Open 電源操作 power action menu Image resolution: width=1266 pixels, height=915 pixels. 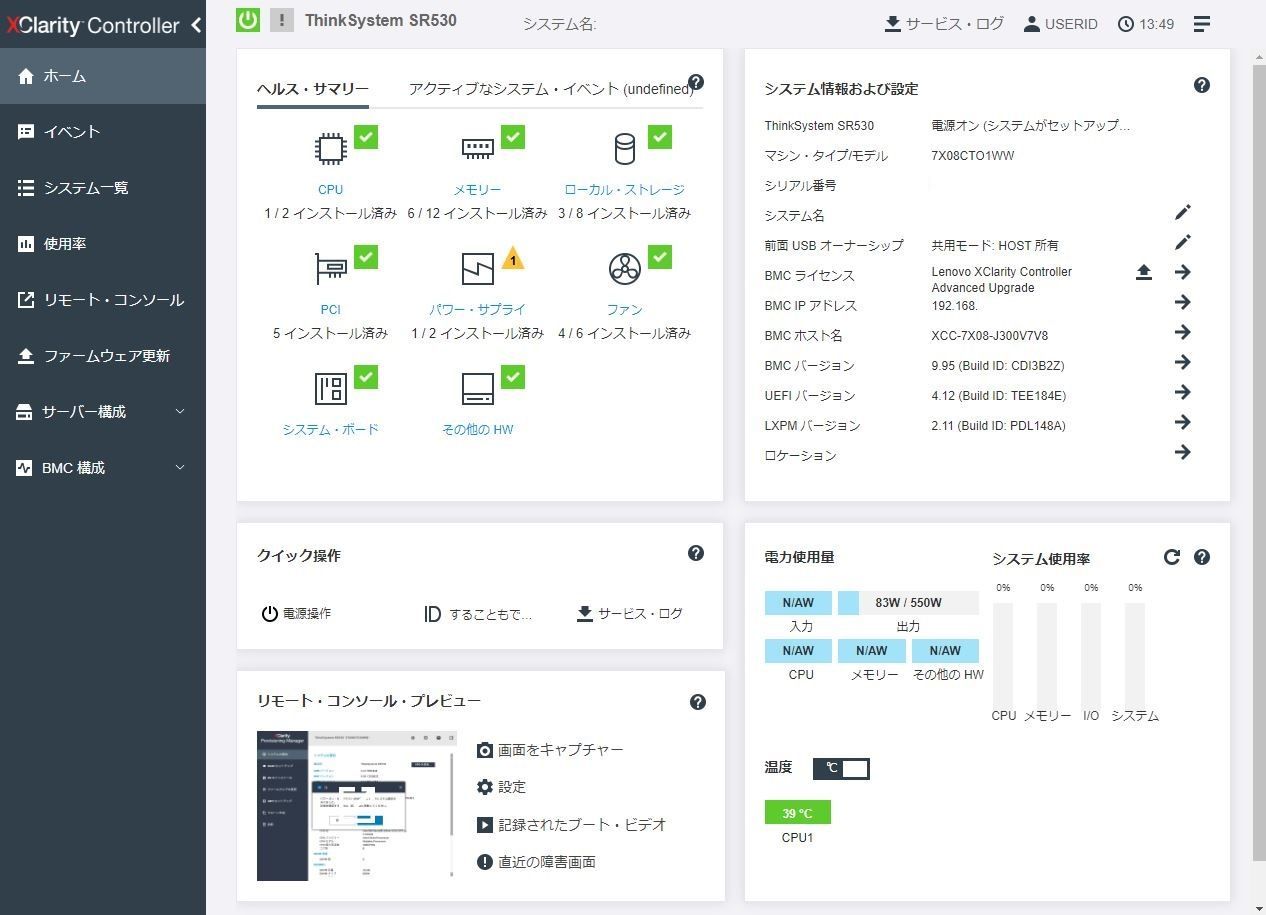click(296, 614)
